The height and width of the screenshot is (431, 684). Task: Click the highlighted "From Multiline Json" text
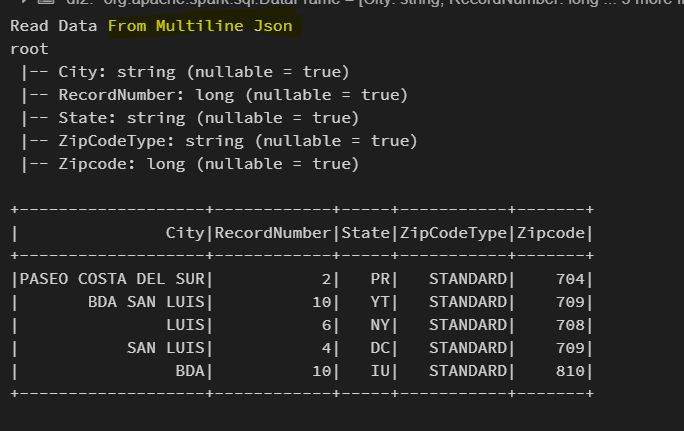[x=200, y=26]
